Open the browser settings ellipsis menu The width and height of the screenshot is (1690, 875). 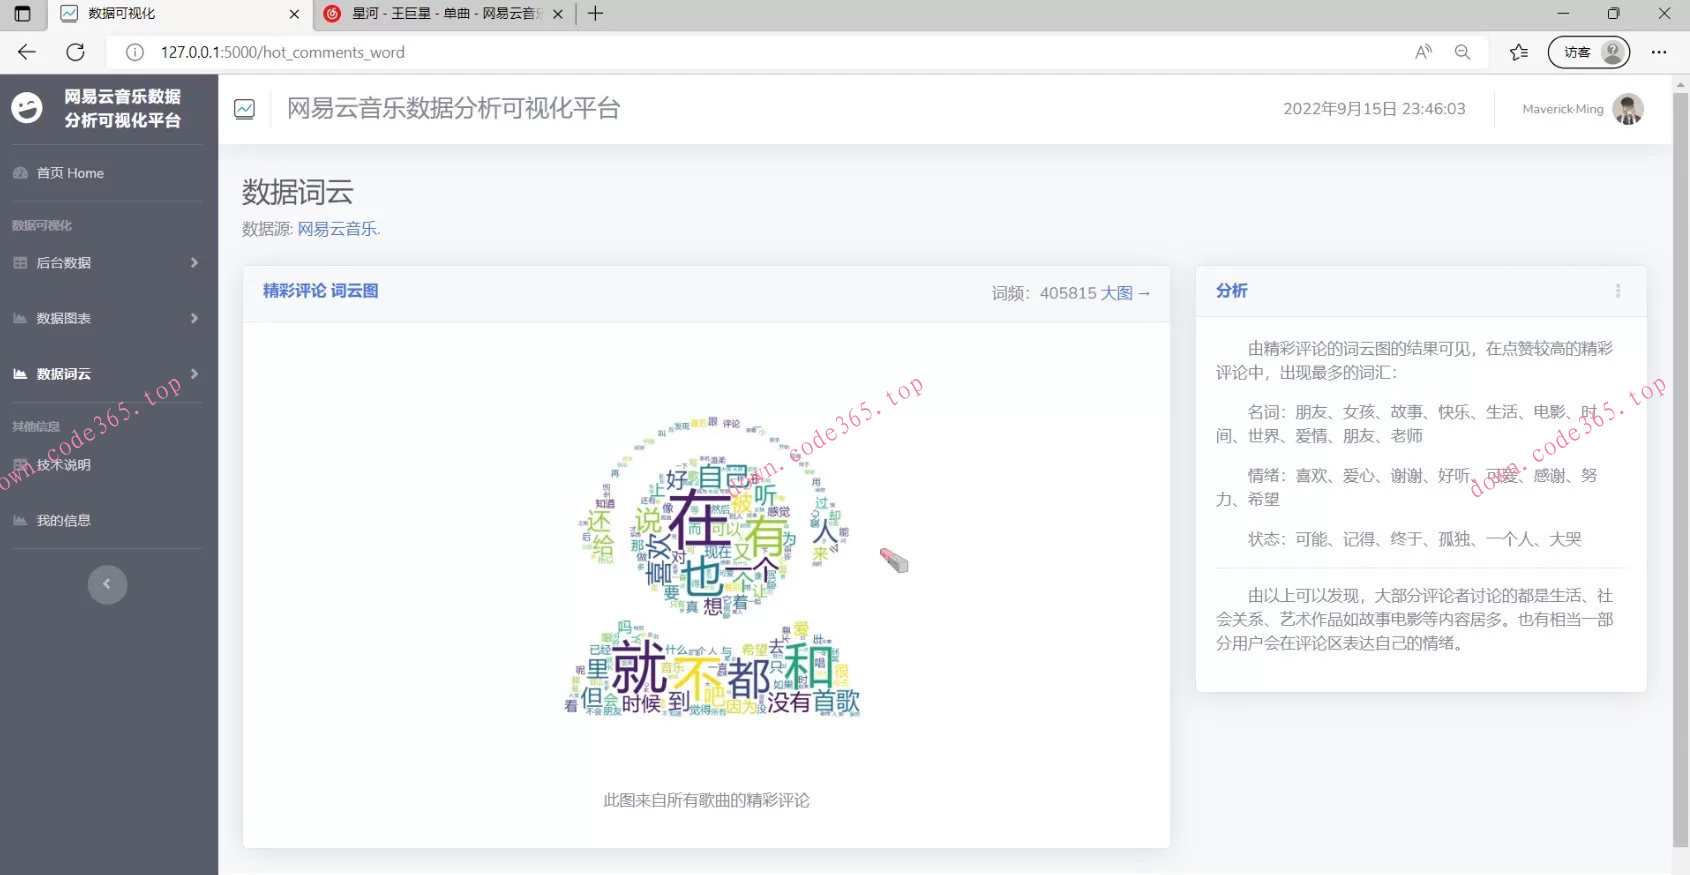pyautogui.click(x=1659, y=52)
